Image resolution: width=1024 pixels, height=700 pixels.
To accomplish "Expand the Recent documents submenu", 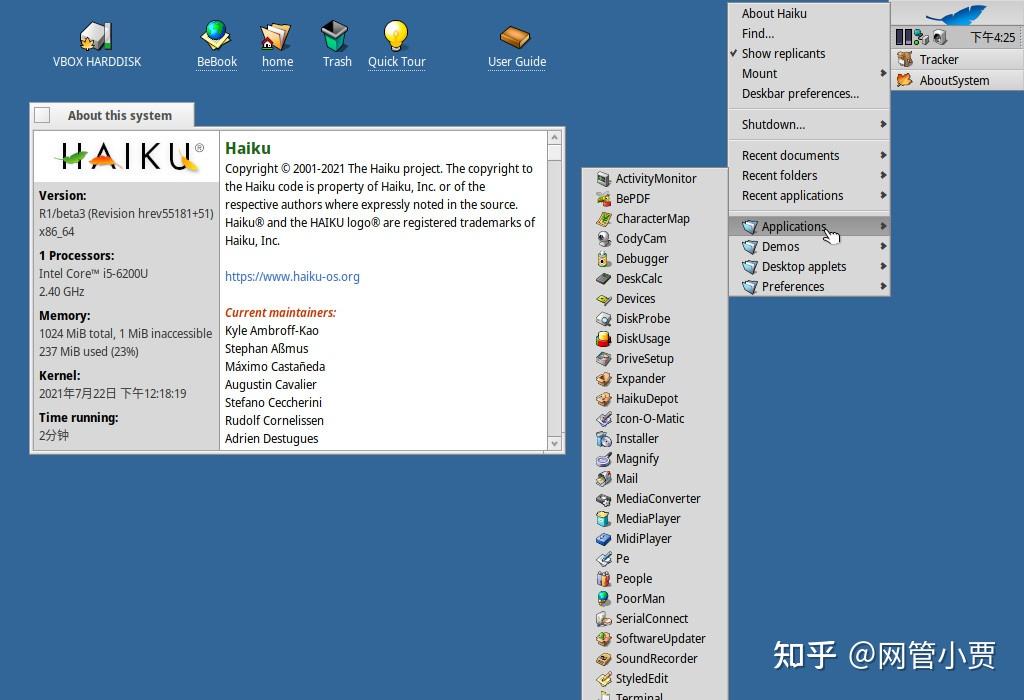I will tap(809, 155).
